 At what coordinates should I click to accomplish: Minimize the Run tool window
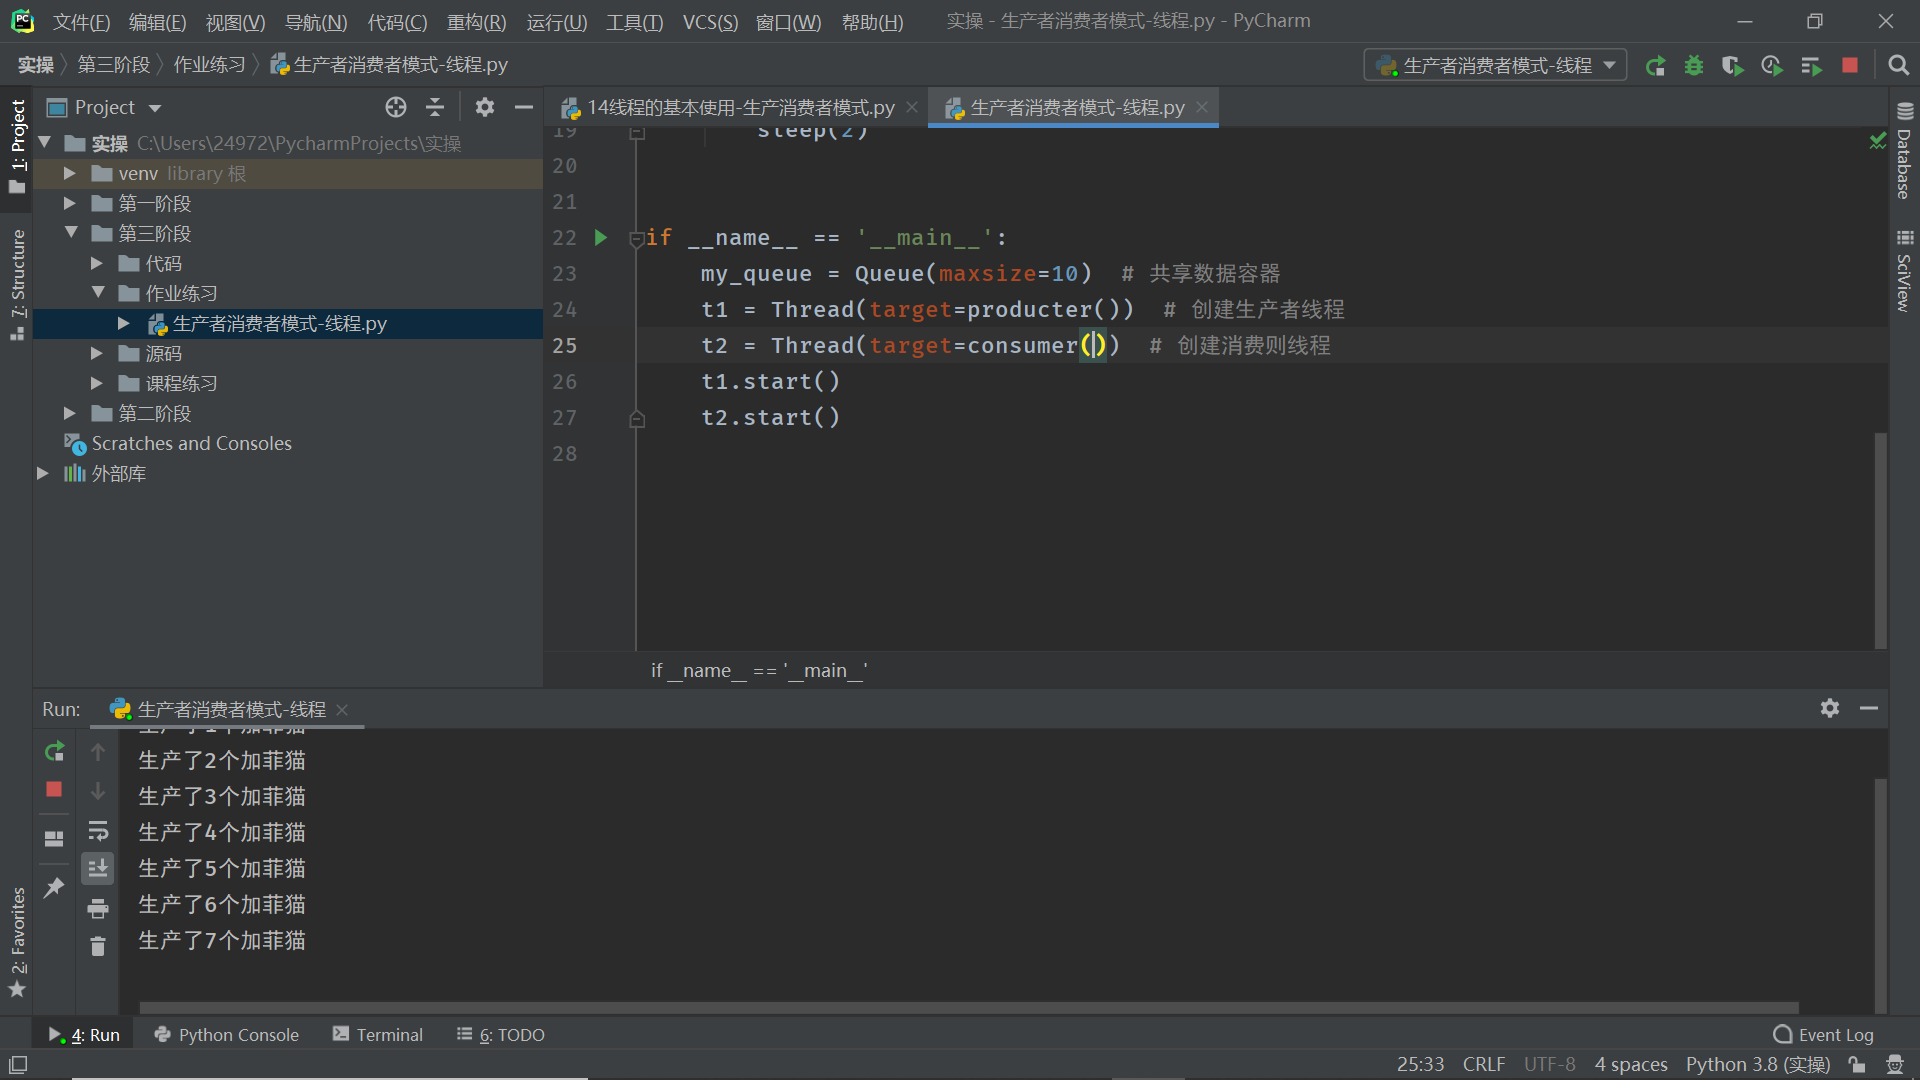(1869, 708)
